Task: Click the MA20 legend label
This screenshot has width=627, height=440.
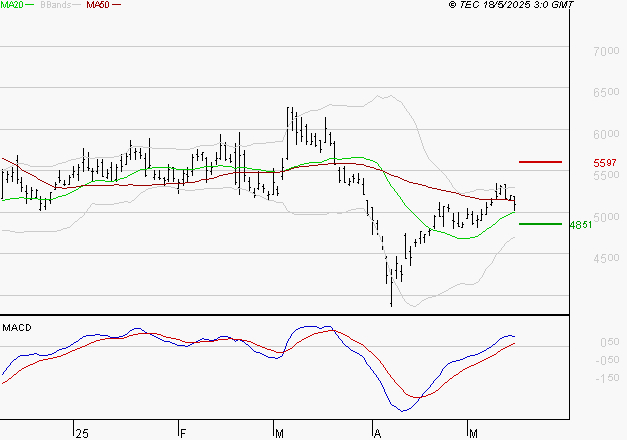Action: pos(11,6)
